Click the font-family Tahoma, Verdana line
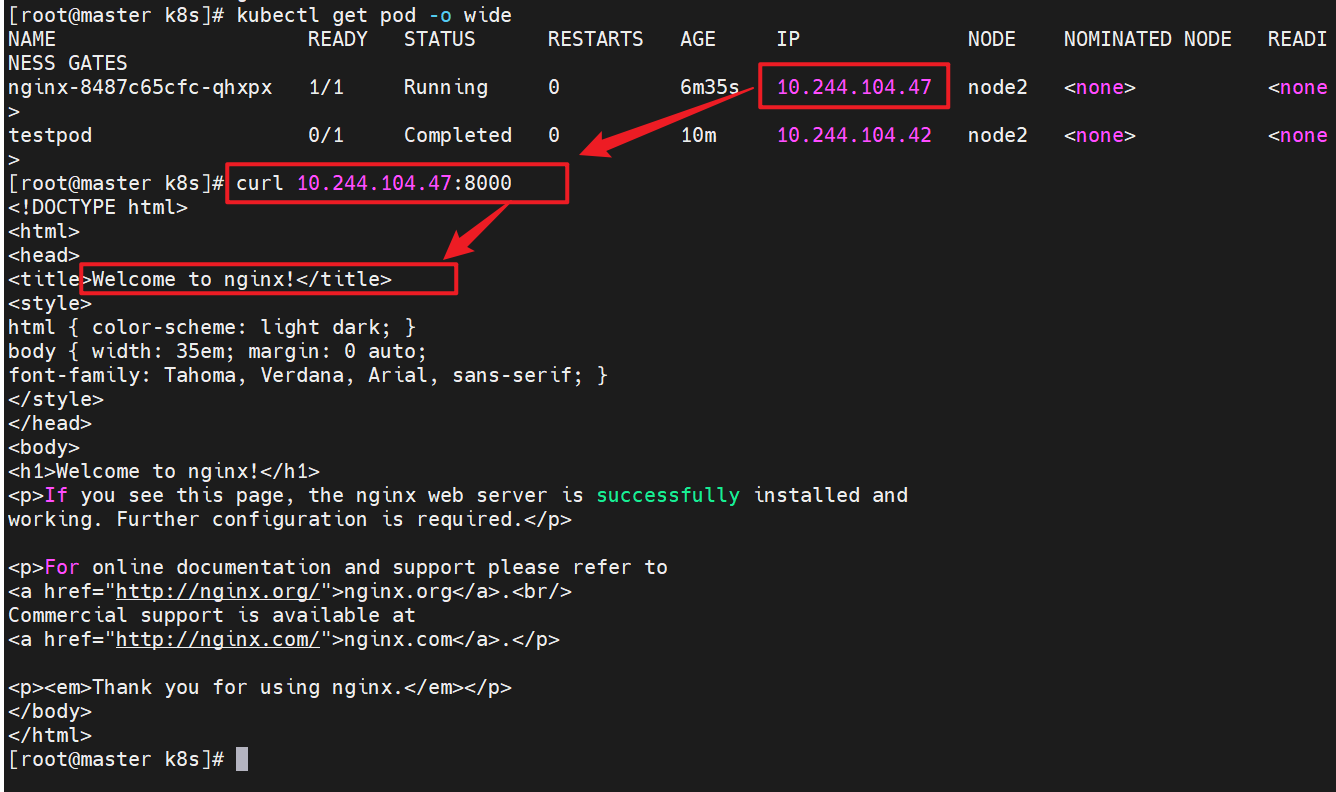This screenshot has height=792, width=1336. pos(308,375)
